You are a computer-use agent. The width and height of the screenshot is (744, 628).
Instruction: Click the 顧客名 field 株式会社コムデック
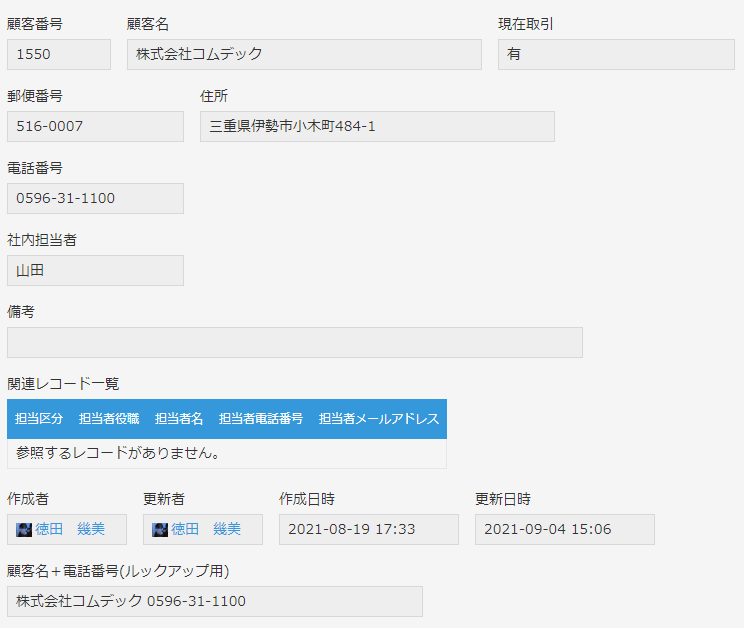pos(304,55)
